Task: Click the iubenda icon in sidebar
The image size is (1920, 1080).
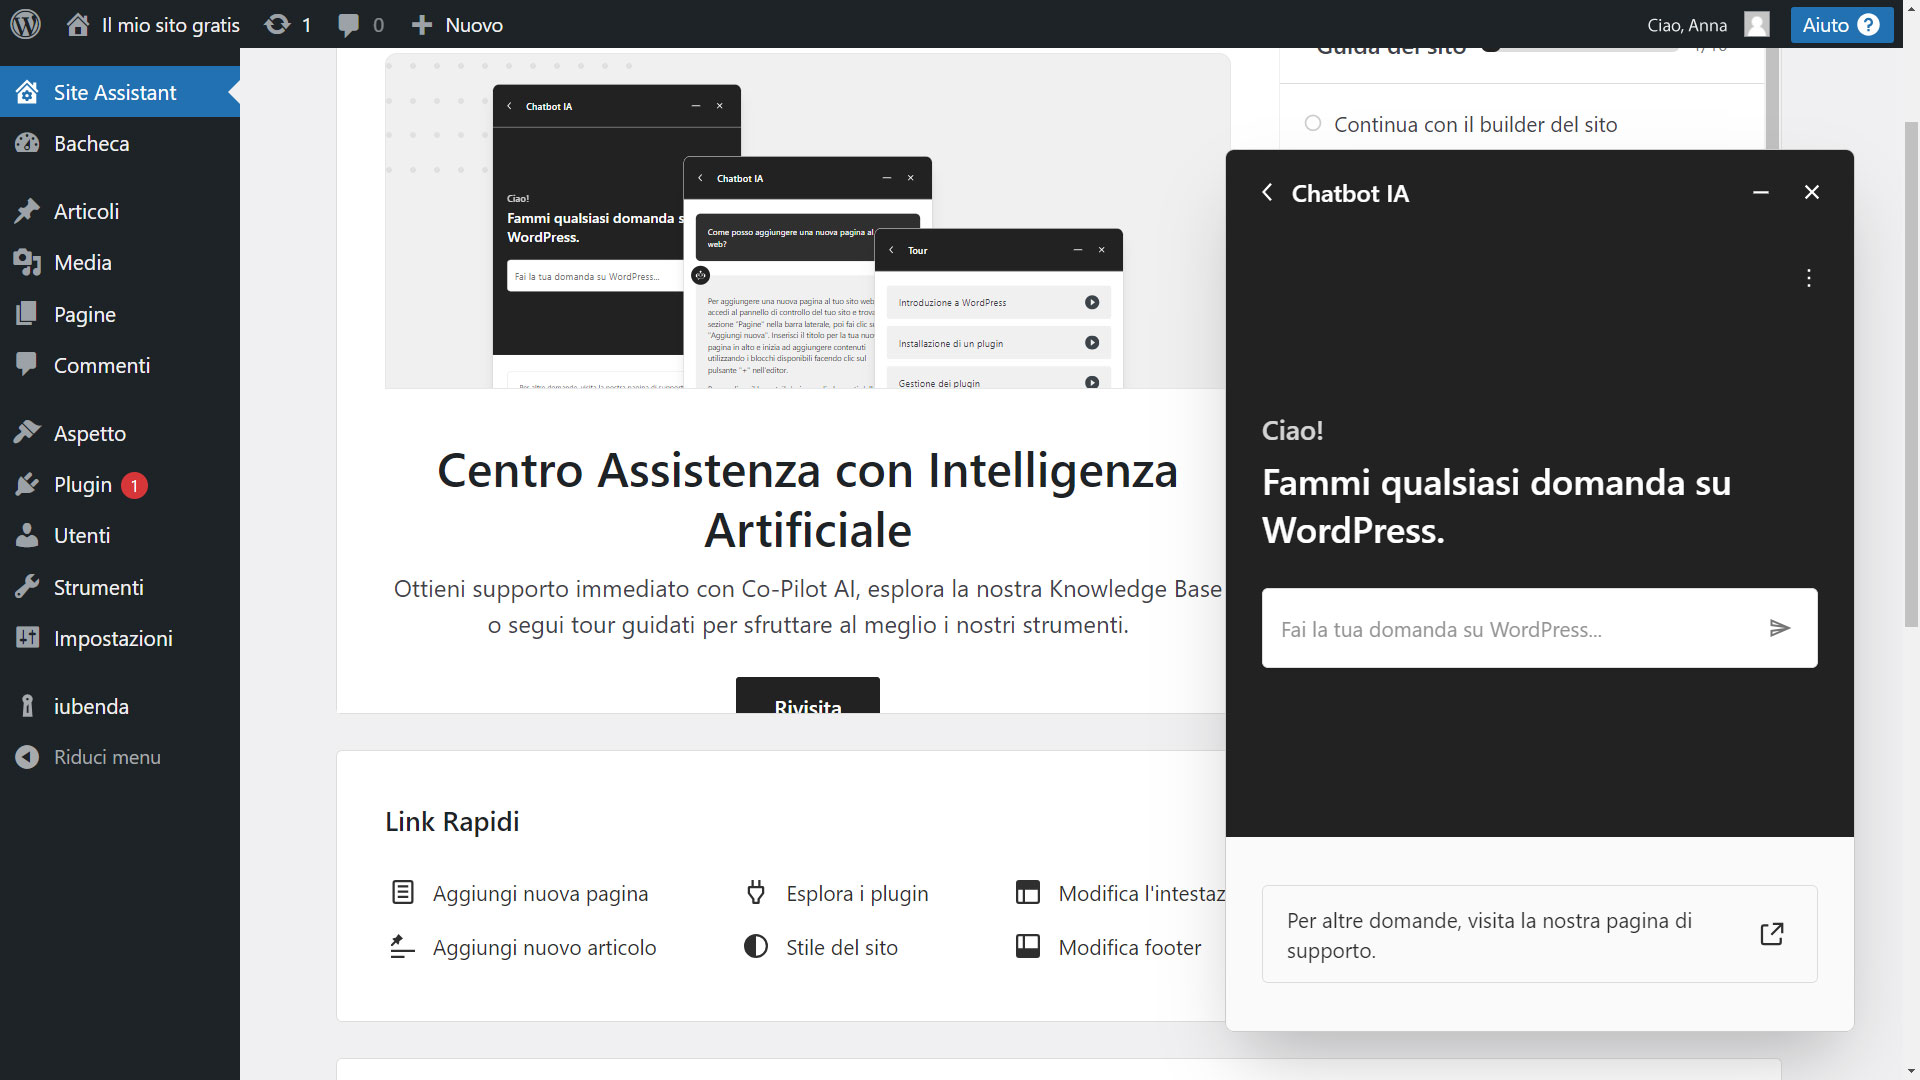Action: (x=27, y=706)
